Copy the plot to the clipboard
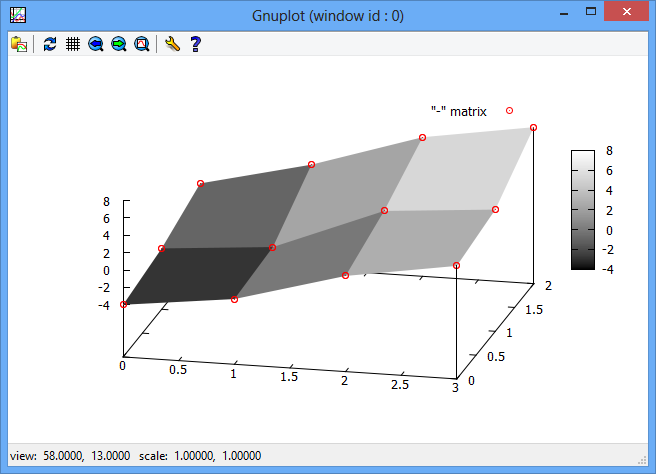 (x=19, y=44)
